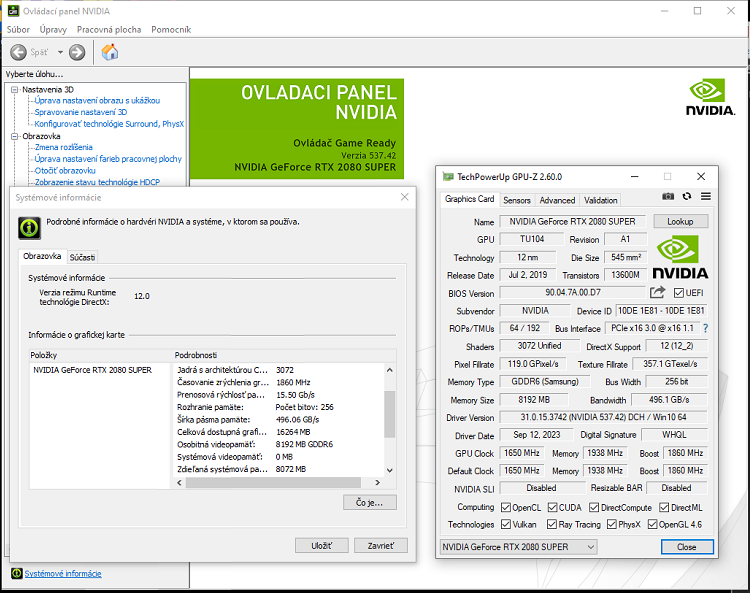
Task: Toggle the UEFI checkbox
Action: [x=679, y=293]
